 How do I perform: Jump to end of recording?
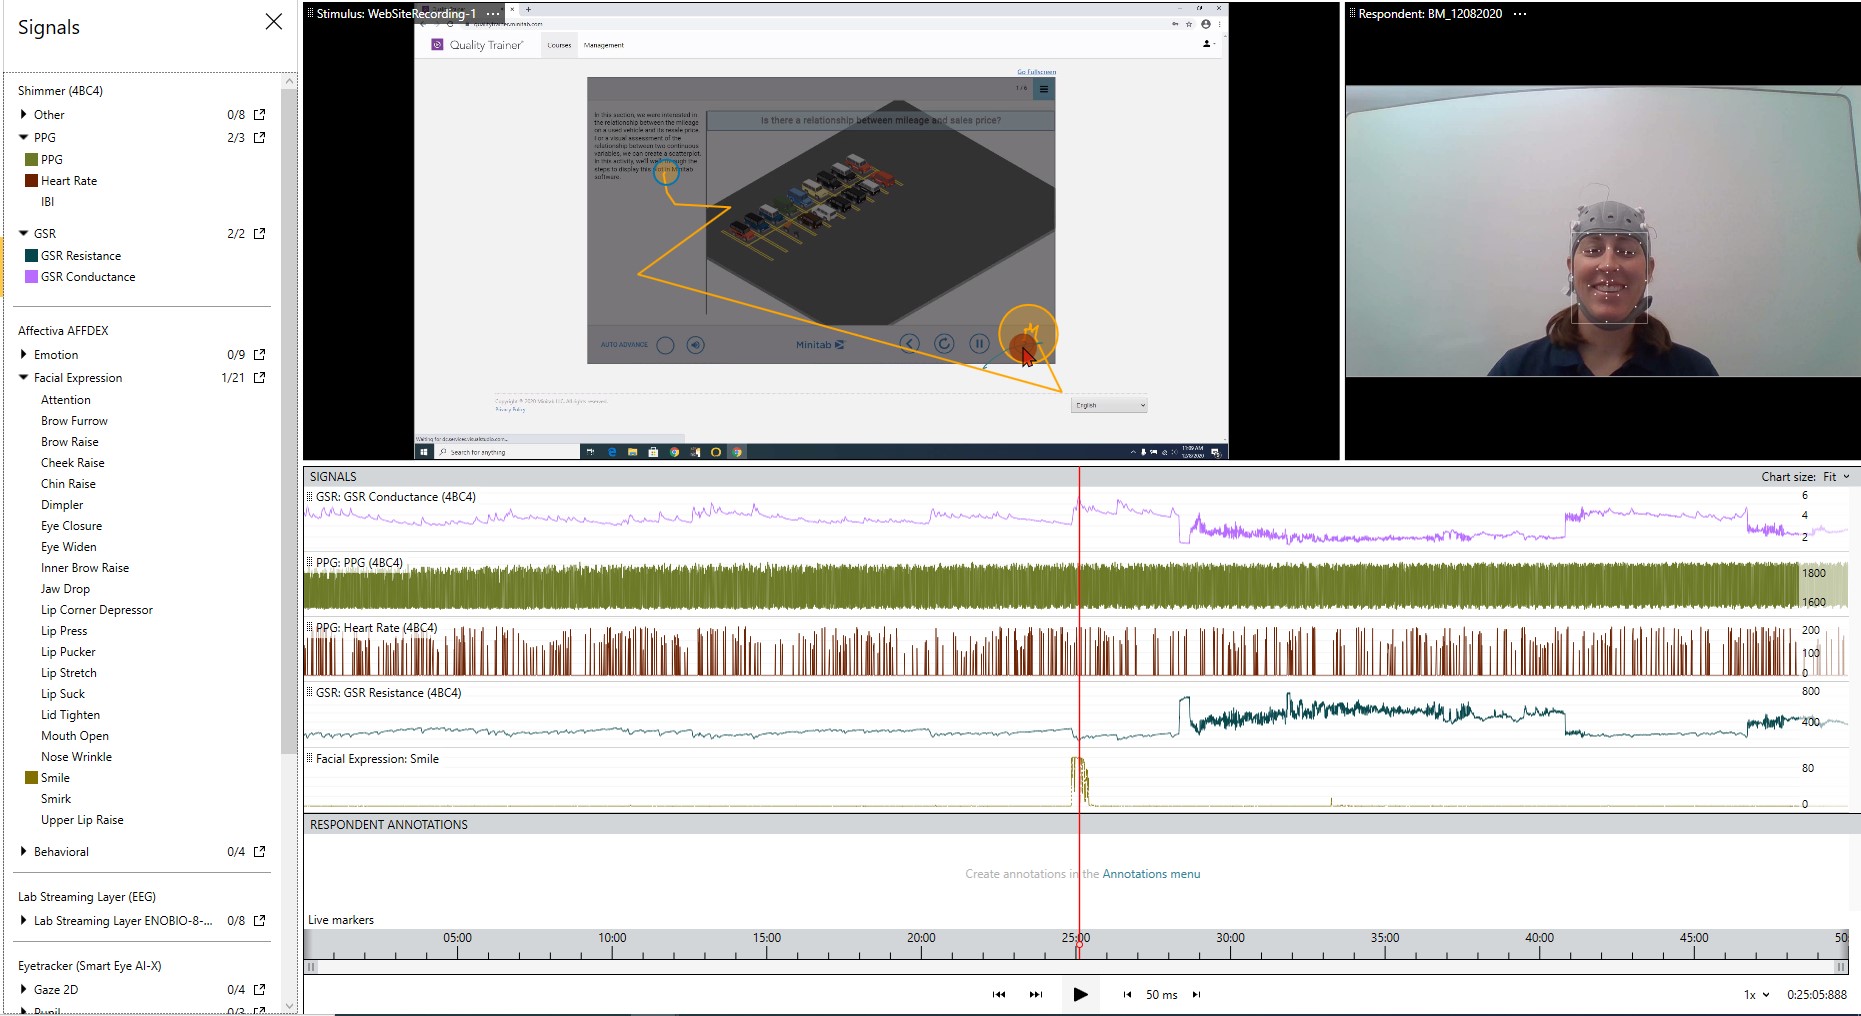click(x=1036, y=994)
